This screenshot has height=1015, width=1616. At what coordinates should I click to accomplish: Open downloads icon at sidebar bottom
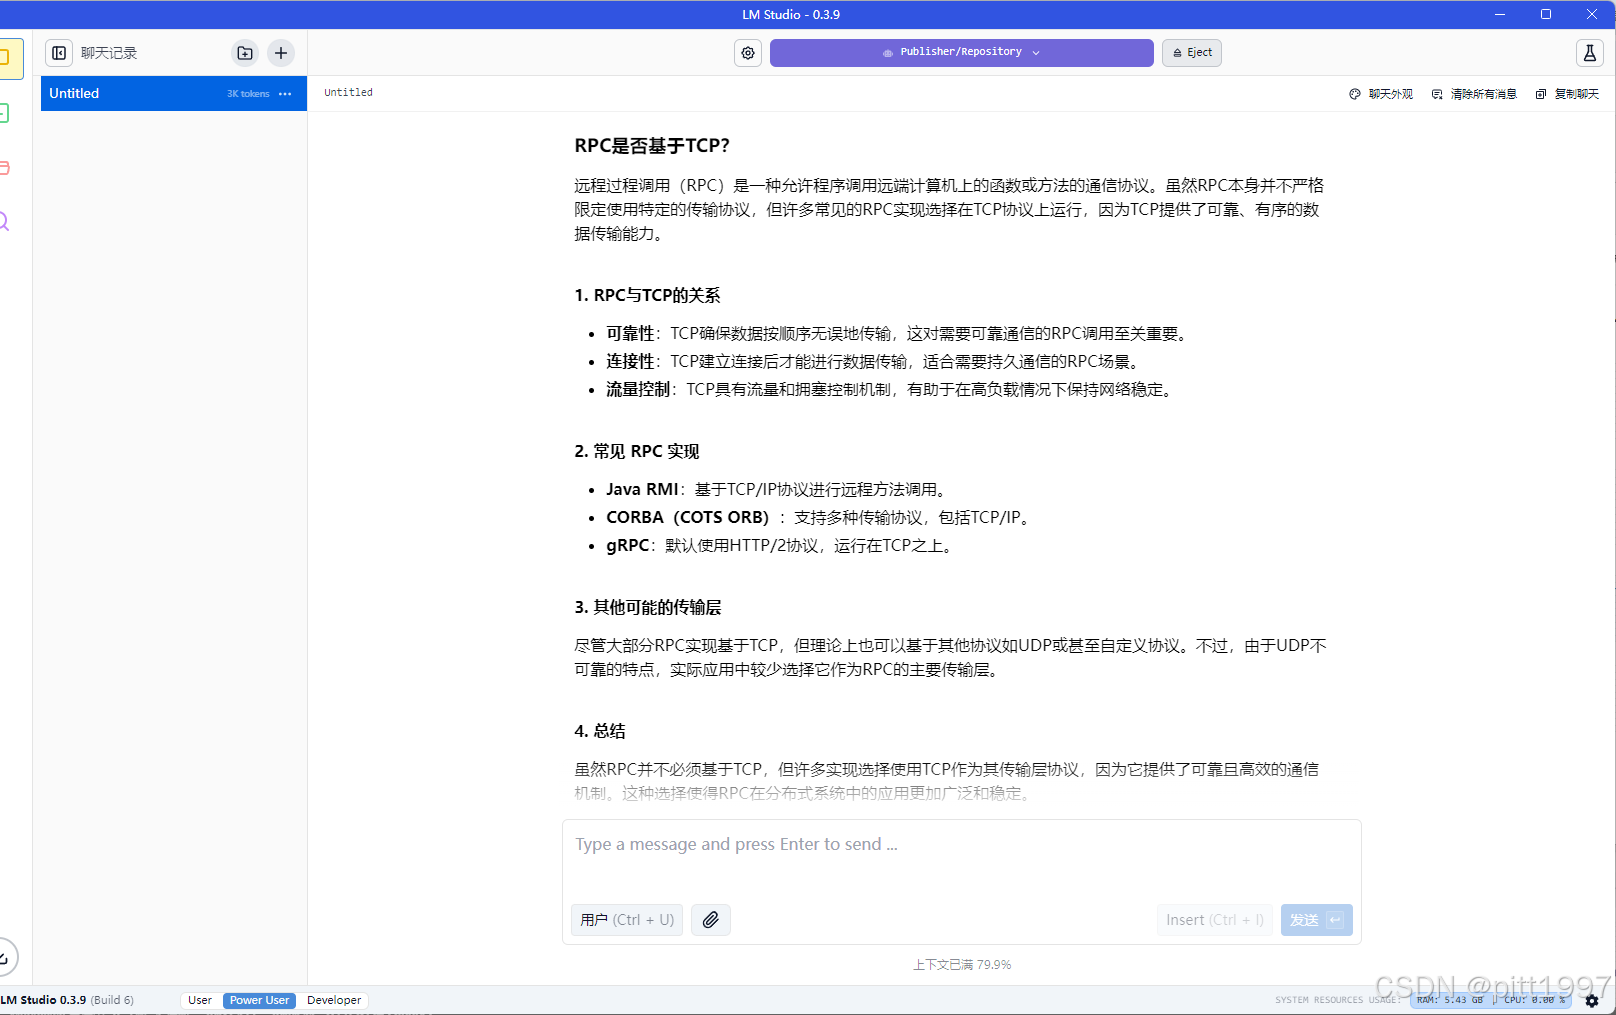point(5,957)
